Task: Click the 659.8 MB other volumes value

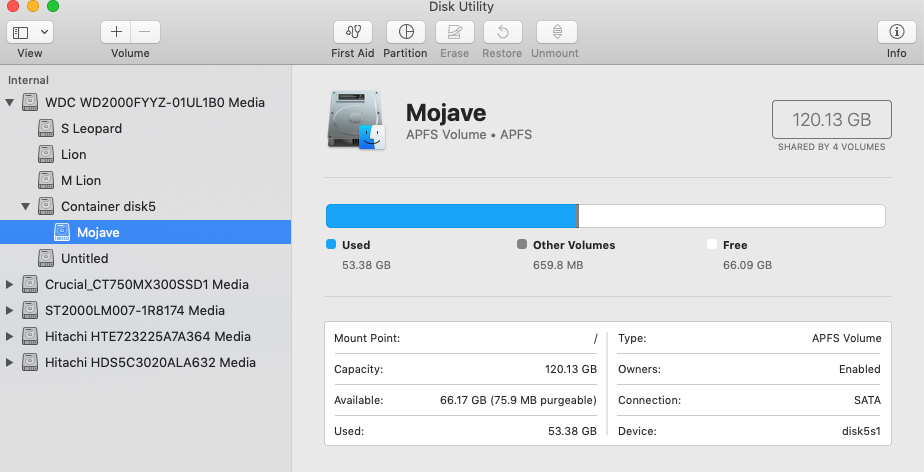Action: click(558, 265)
